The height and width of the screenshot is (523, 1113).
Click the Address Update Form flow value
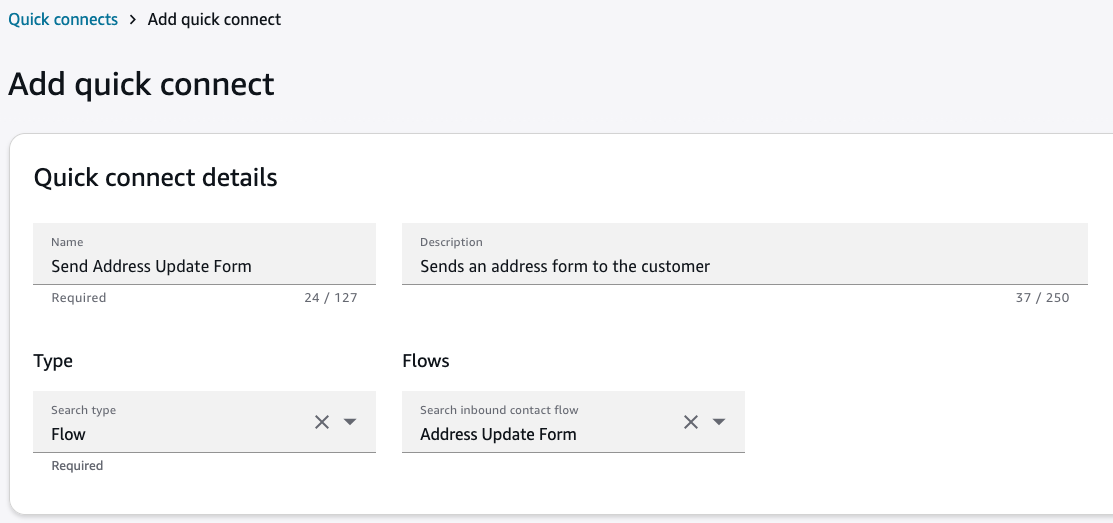coord(498,434)
